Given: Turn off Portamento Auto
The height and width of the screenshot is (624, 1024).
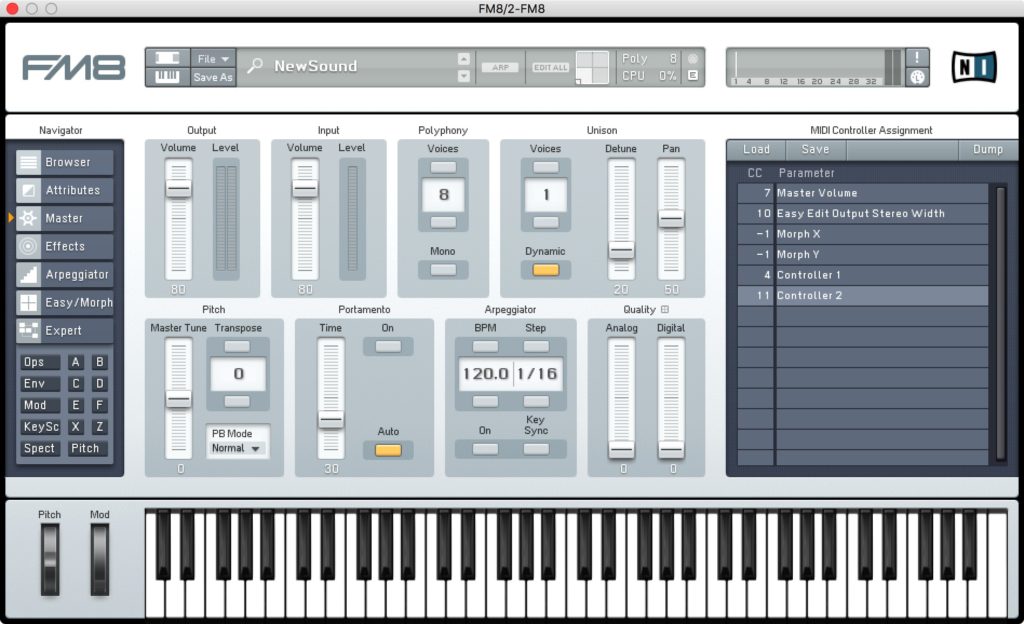Looking at the screenshot, I should pos(388,450).
